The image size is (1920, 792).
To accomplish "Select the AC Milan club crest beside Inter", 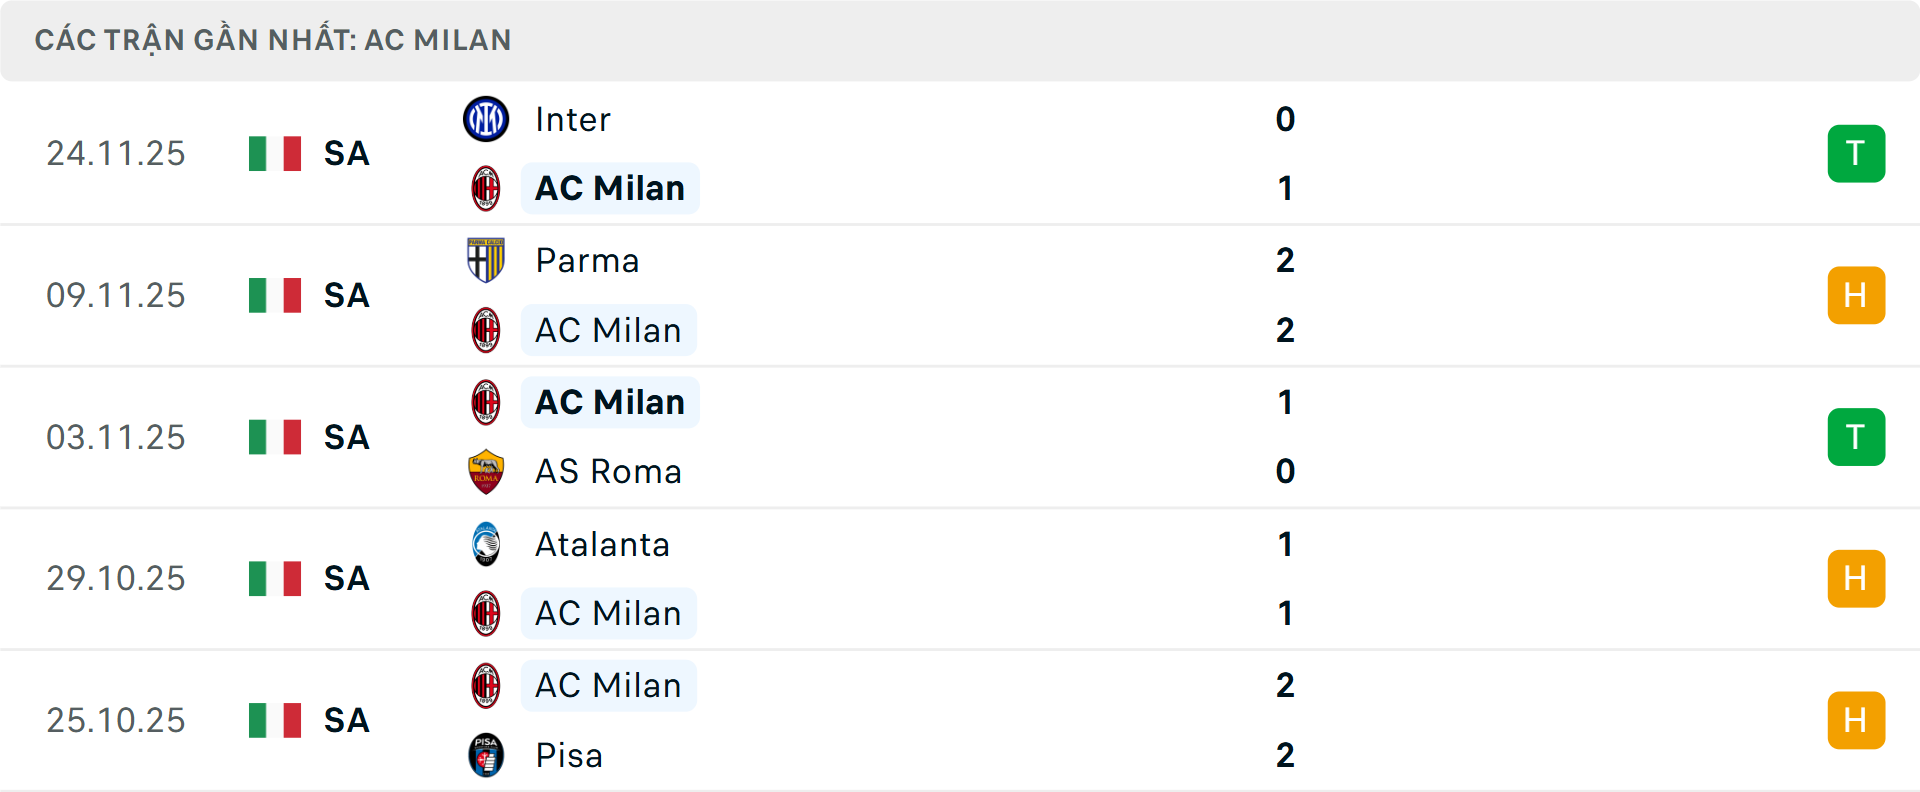I will click(487, 188).
